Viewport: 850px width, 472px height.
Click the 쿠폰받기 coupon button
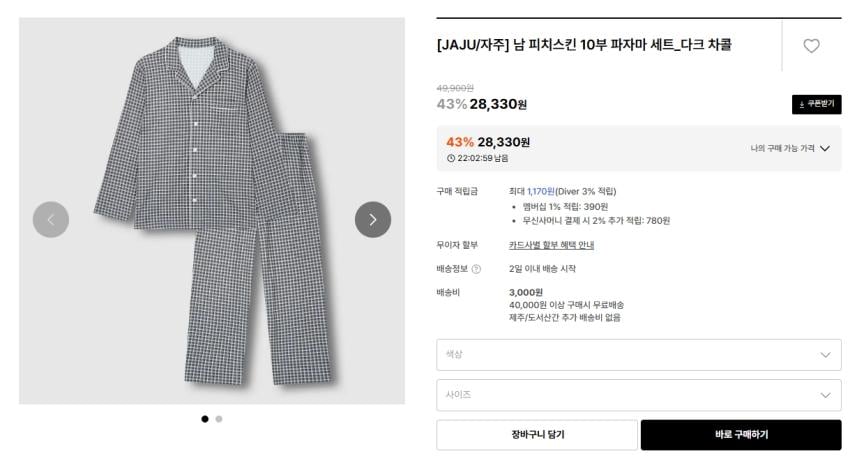(x=816, y=105)
